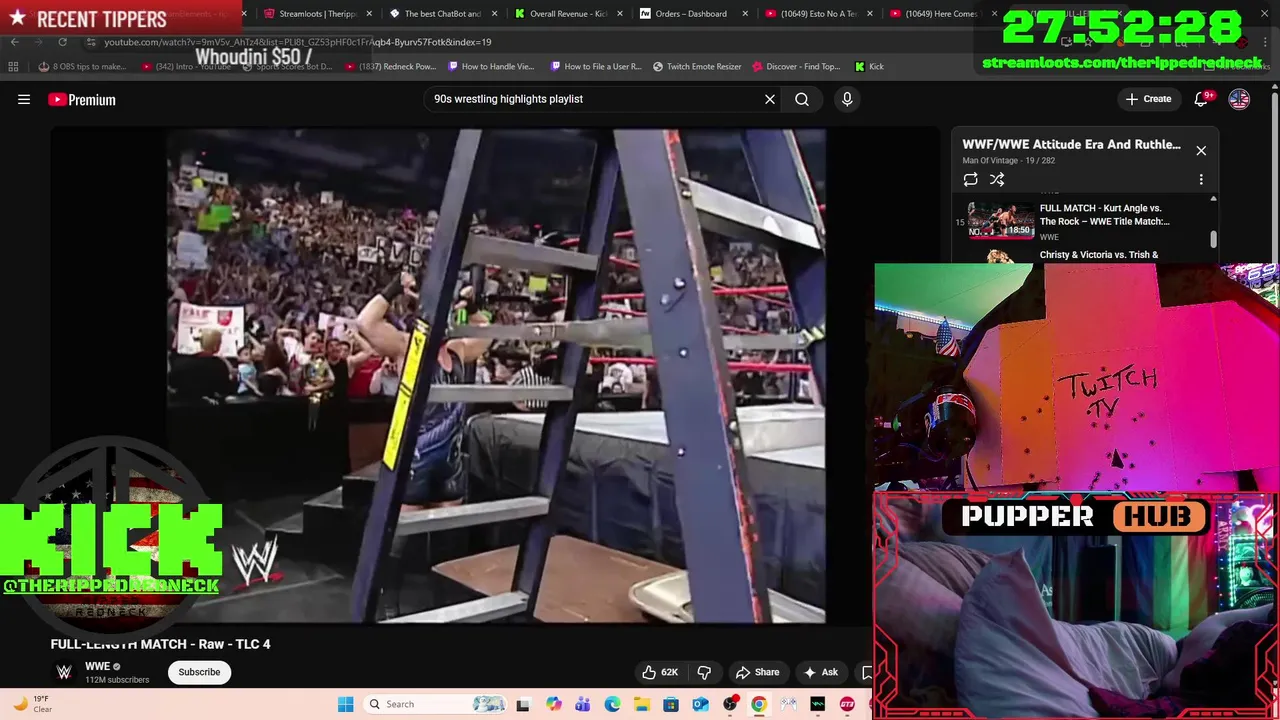The height and width of the screenshot is (720, 1280).
Task: Open Outlook on the taskbar
Action: pyautogui.click(x=700, y=704)
